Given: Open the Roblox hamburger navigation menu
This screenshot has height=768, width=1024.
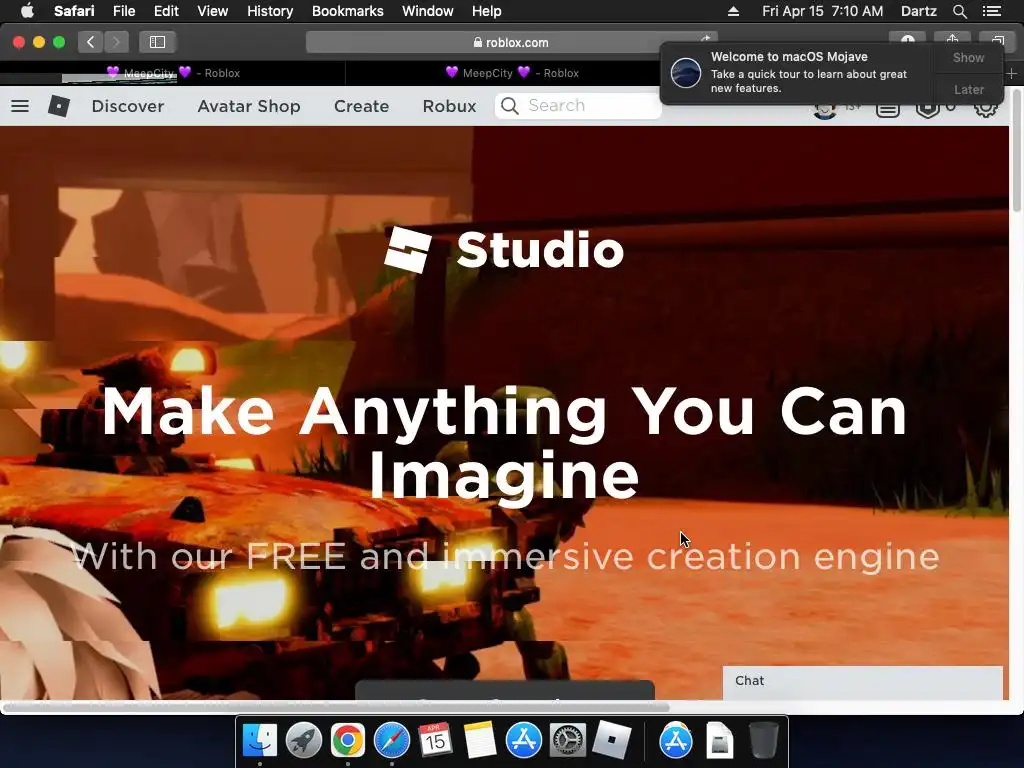Looking at the screenshot, I should (20, 106).
